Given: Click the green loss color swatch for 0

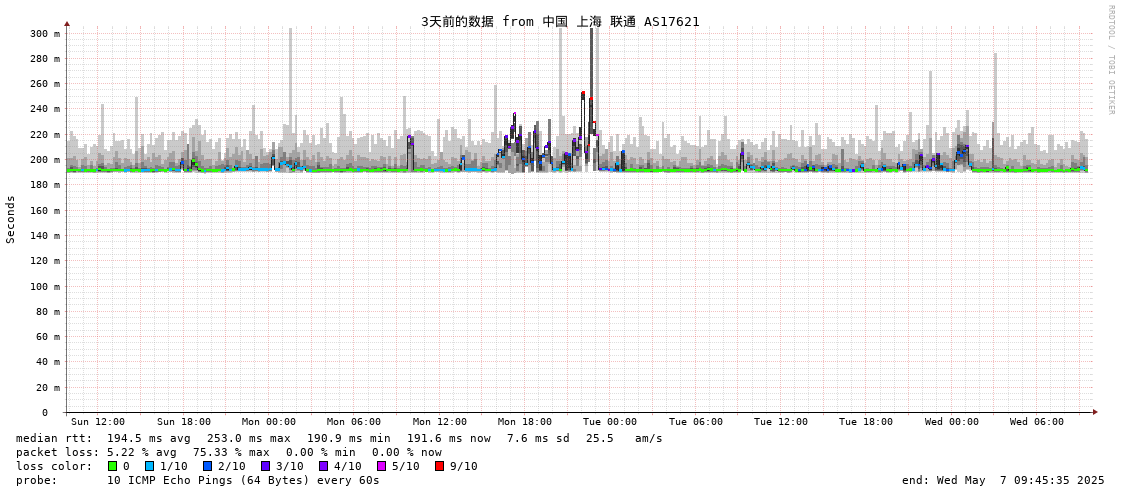Looking at the screenshot, I should (x=112, y=466).
